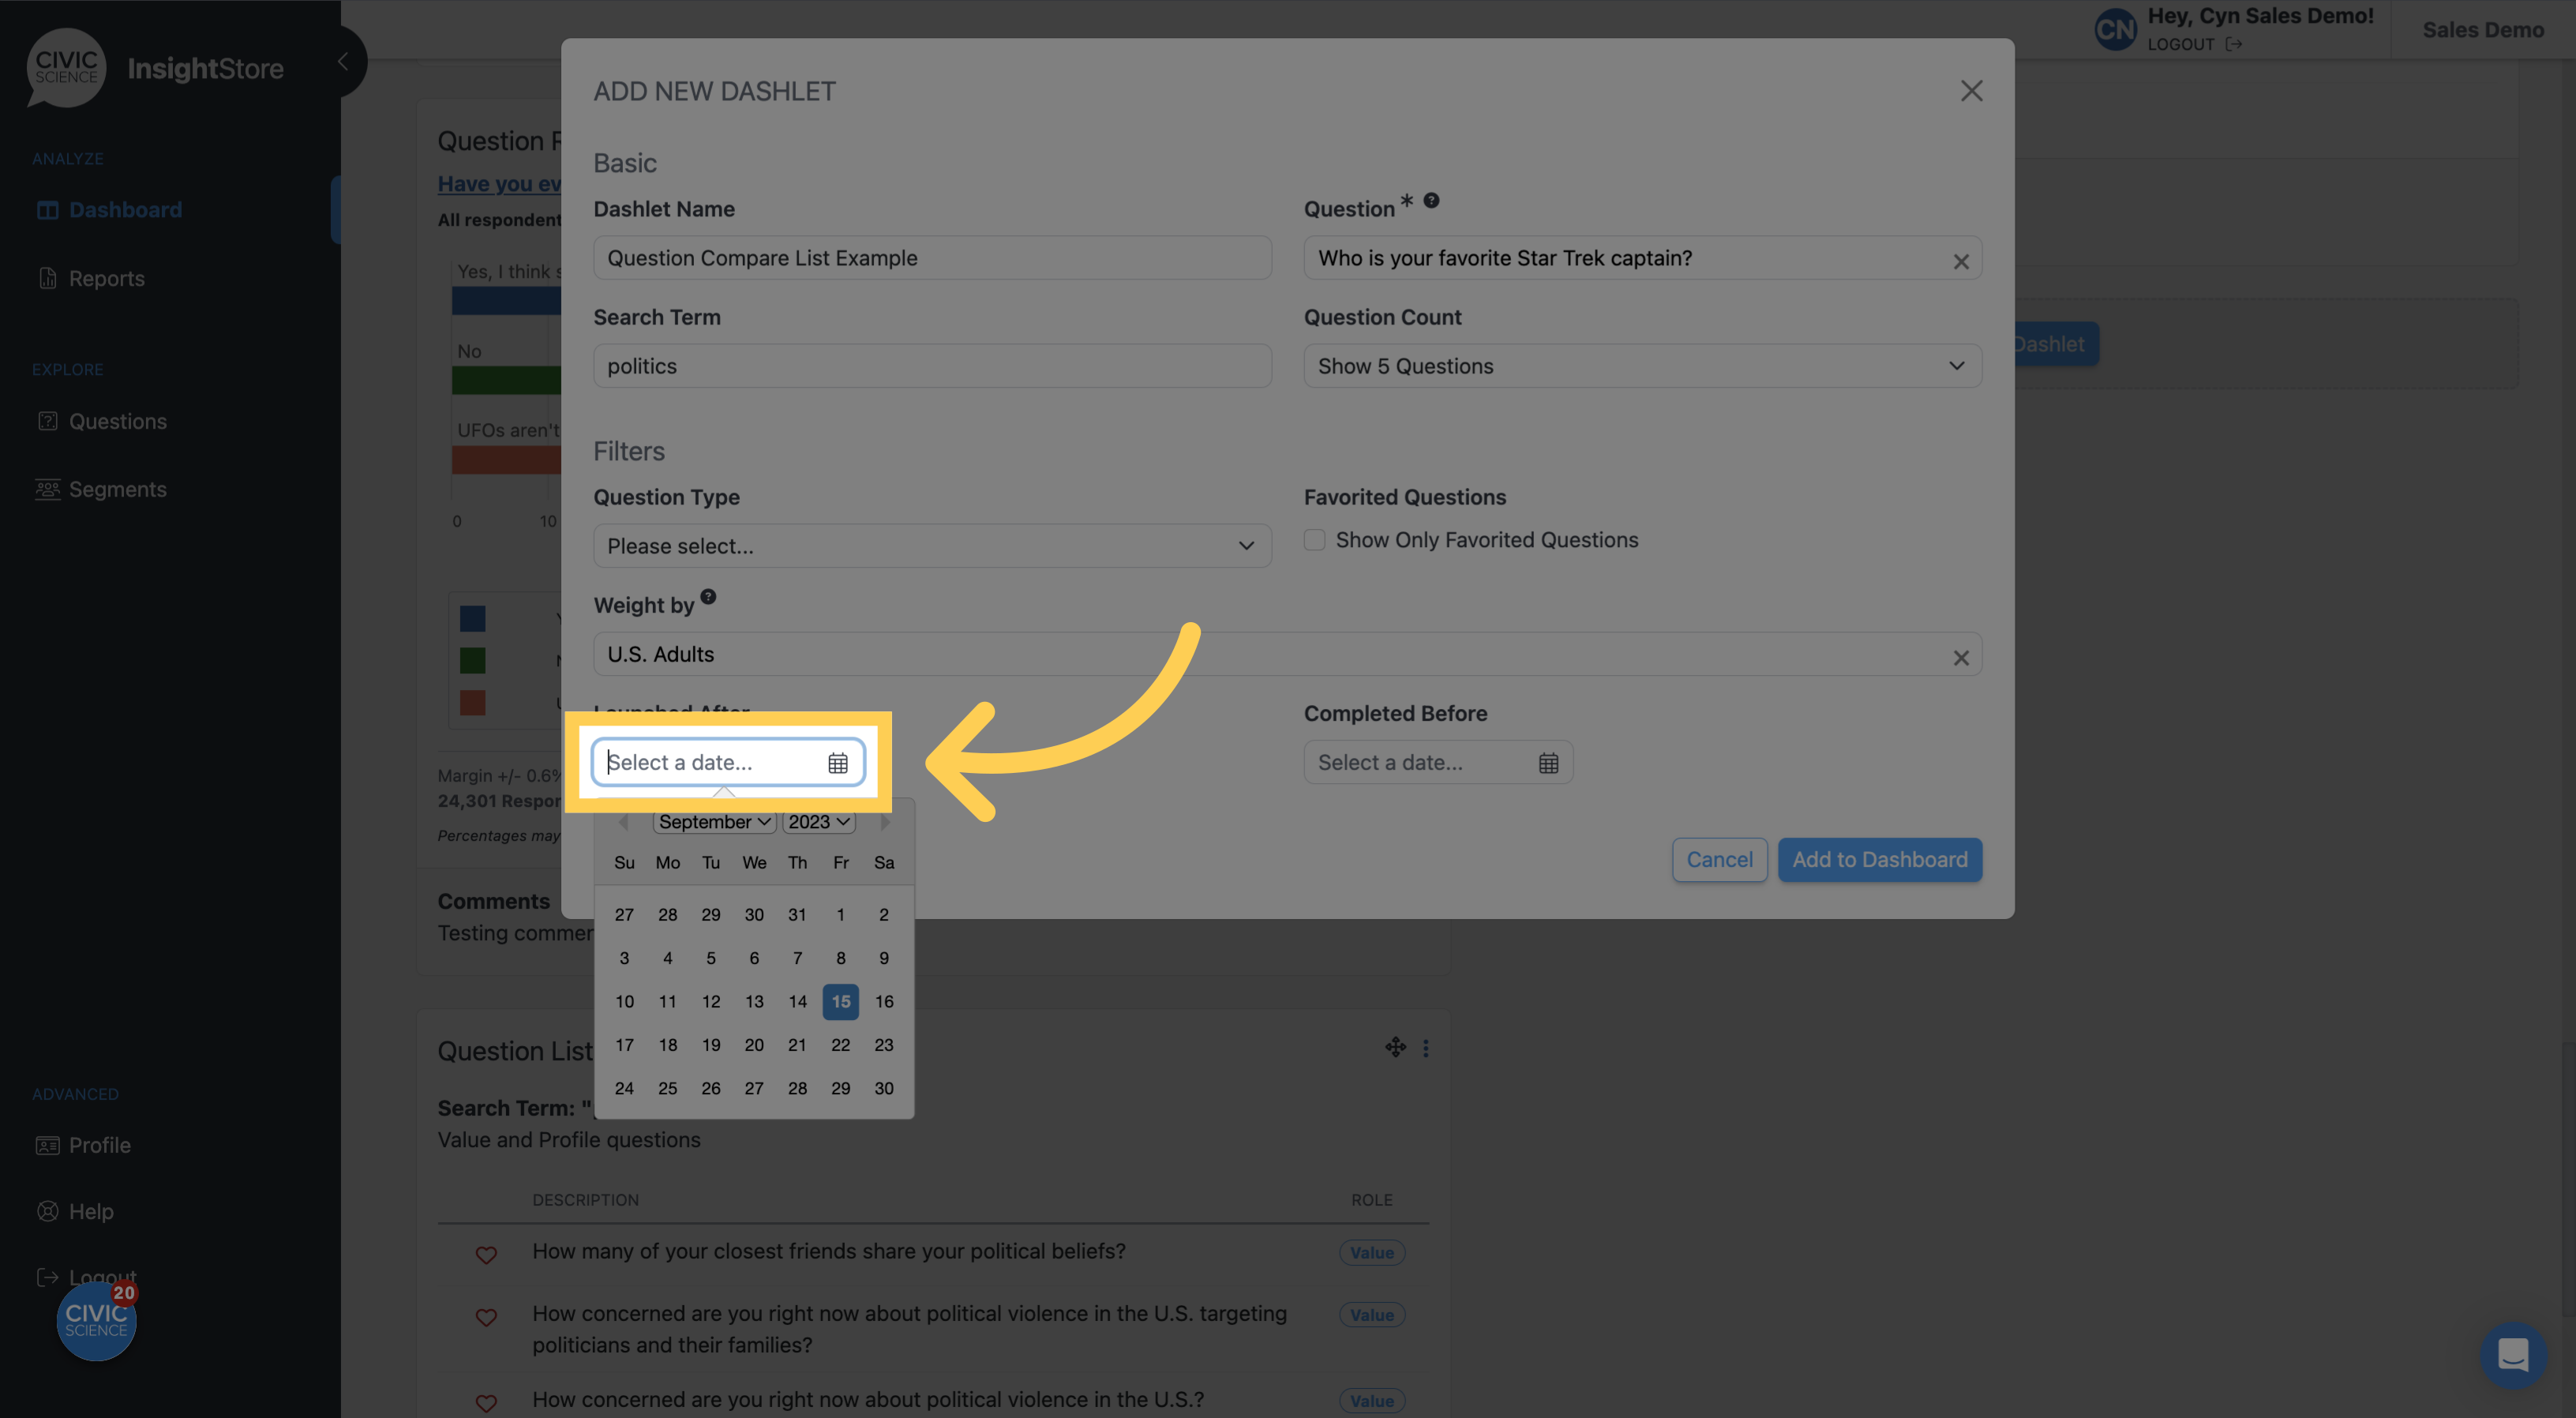Screen dimensions: 2576x1418
Task: Click the Analyze menu section label
Action: pos(66,157)
